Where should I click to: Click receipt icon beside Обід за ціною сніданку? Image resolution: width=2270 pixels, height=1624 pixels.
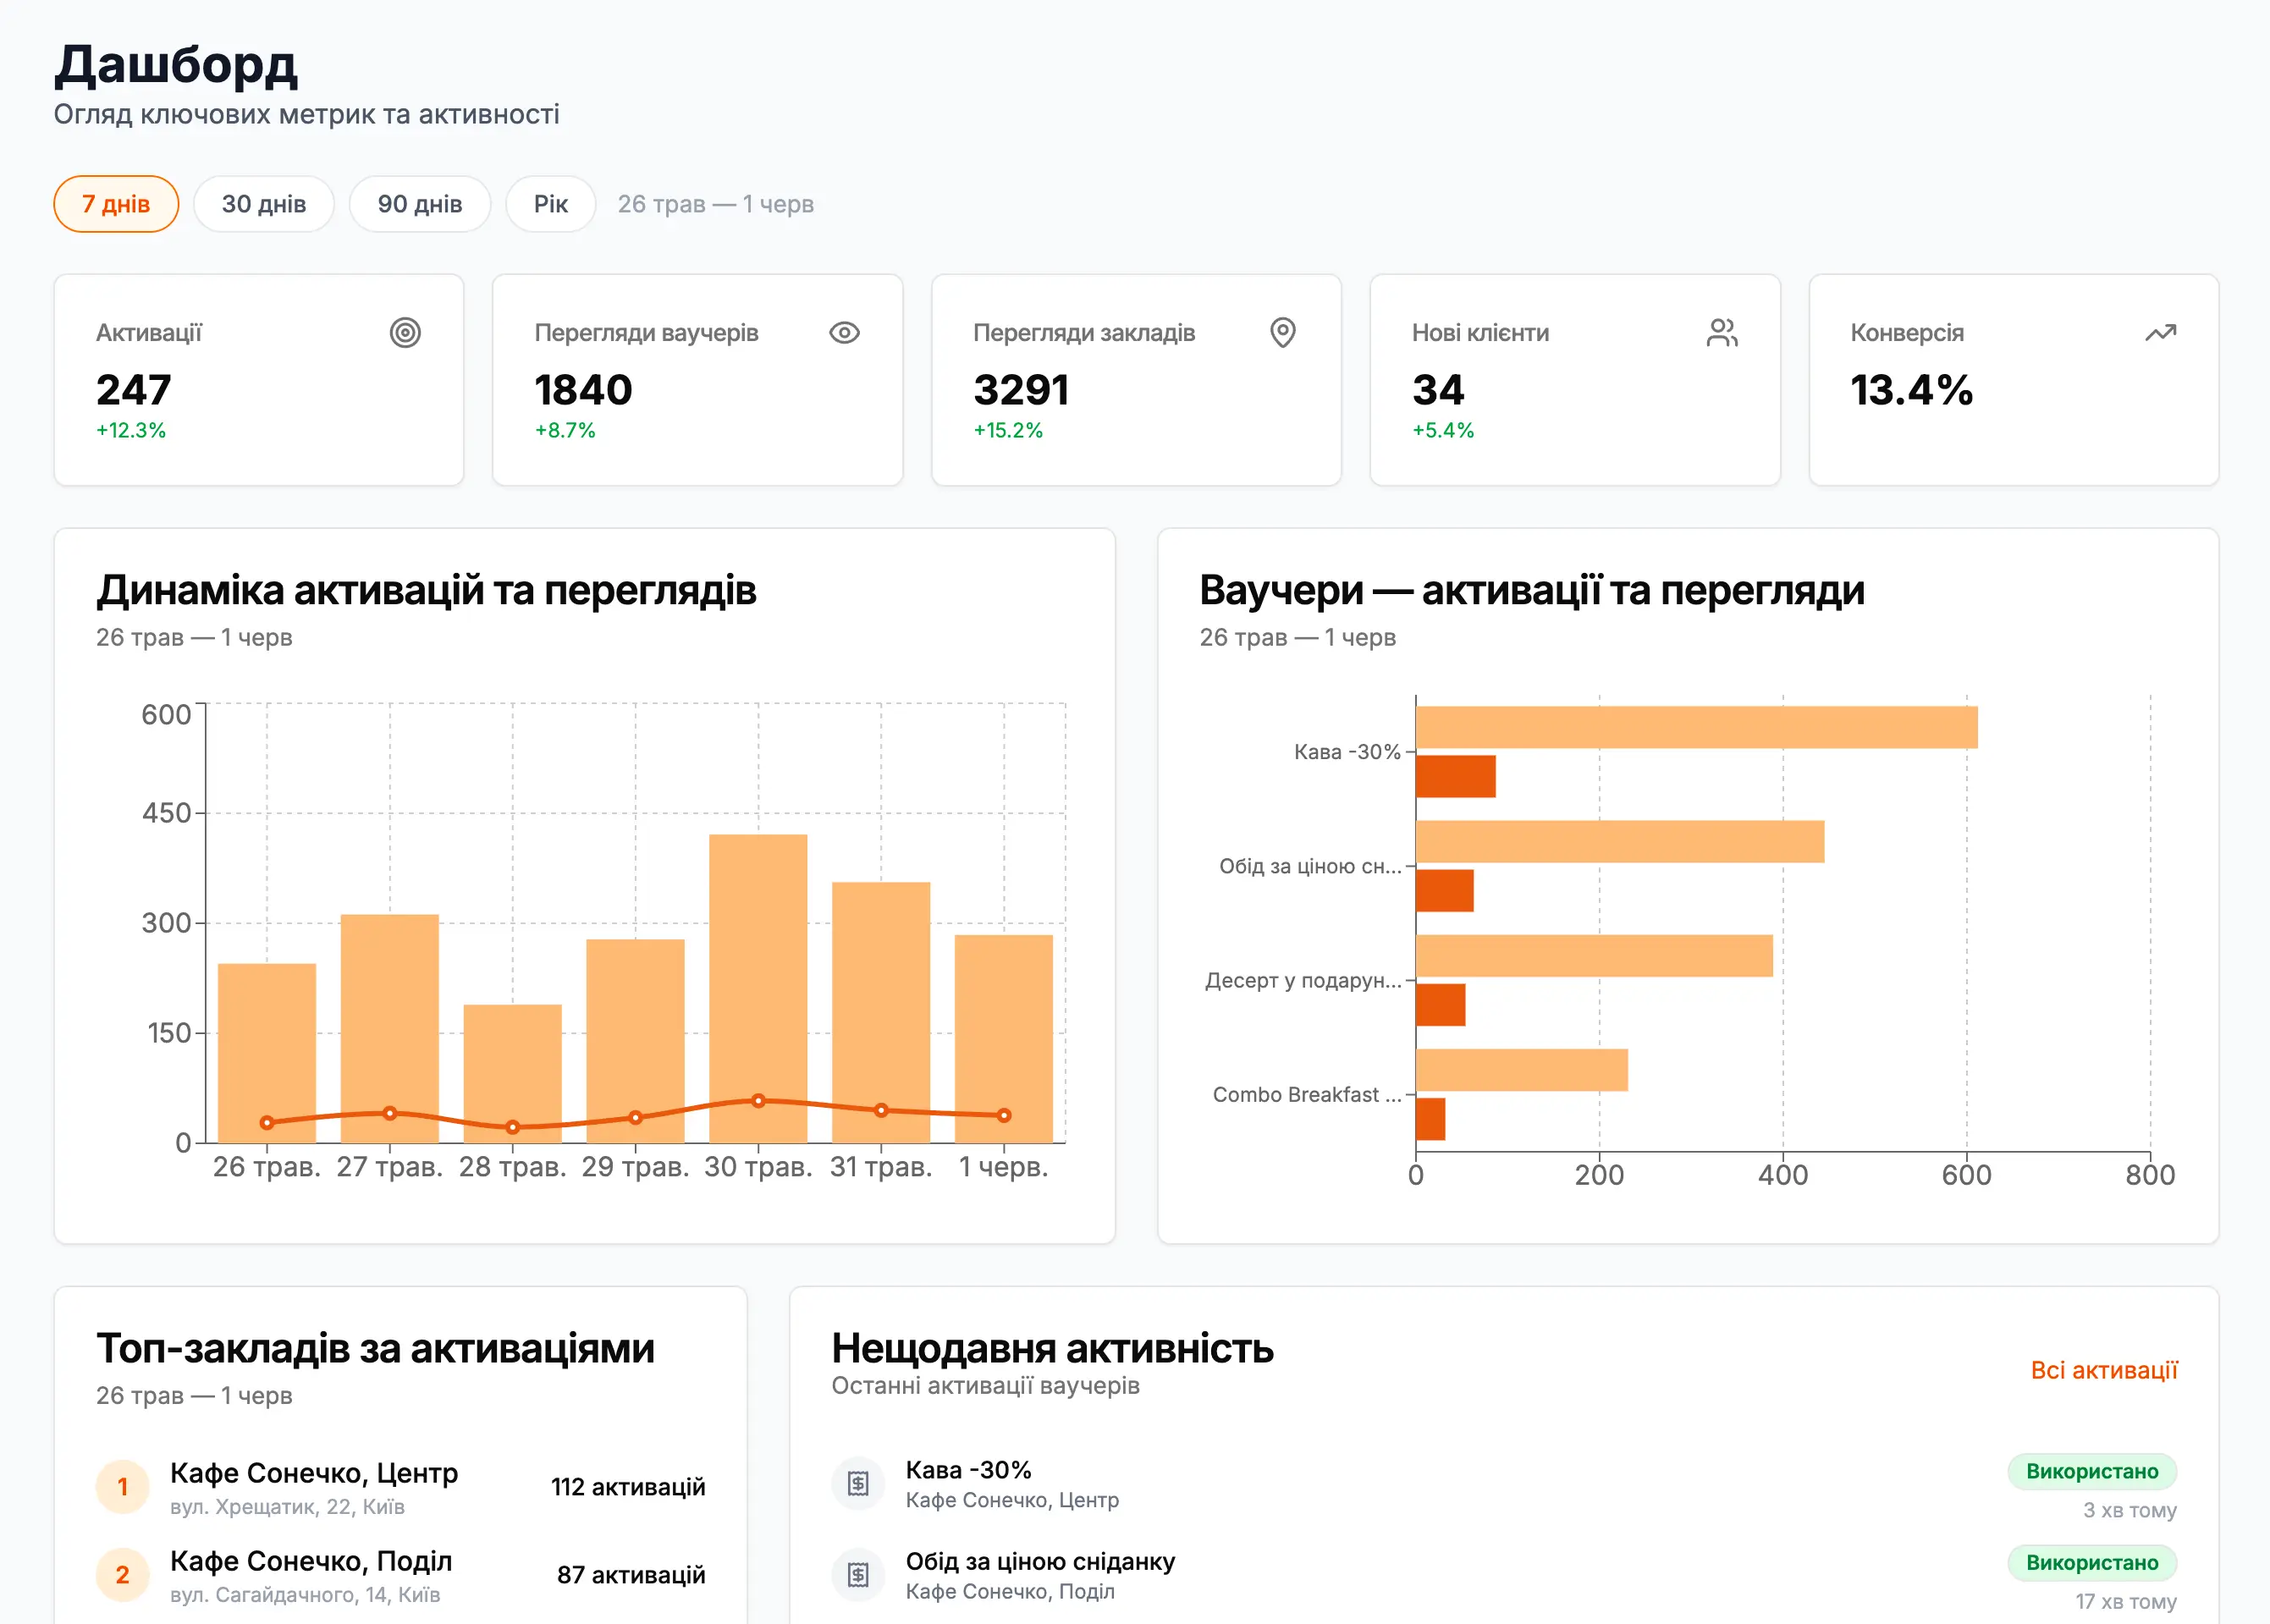pyautogui.click(x=858, y=1574)
